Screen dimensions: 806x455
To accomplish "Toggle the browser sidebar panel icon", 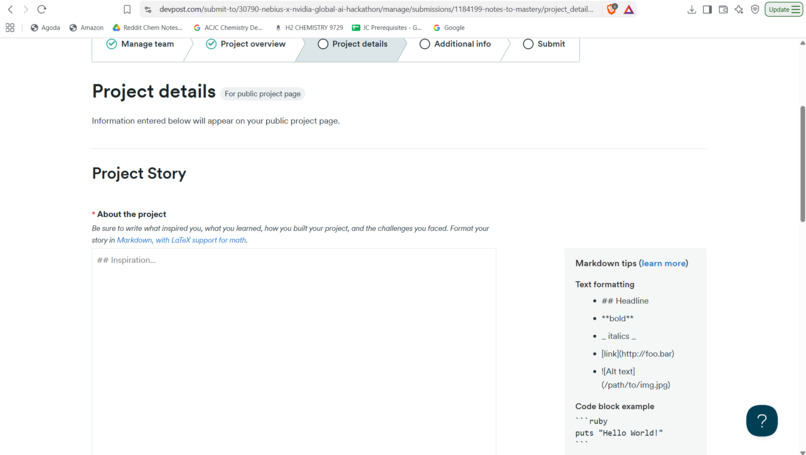I will [707, 9].
